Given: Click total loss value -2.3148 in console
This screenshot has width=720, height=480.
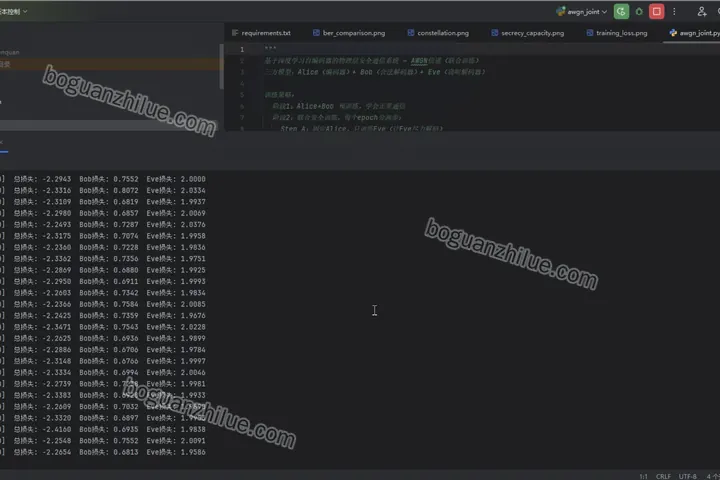Looking at the screenshot, I should point(56,361).
